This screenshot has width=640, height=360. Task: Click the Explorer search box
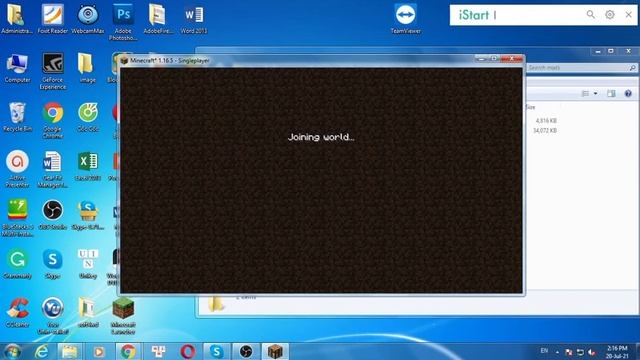coord(581,67)
